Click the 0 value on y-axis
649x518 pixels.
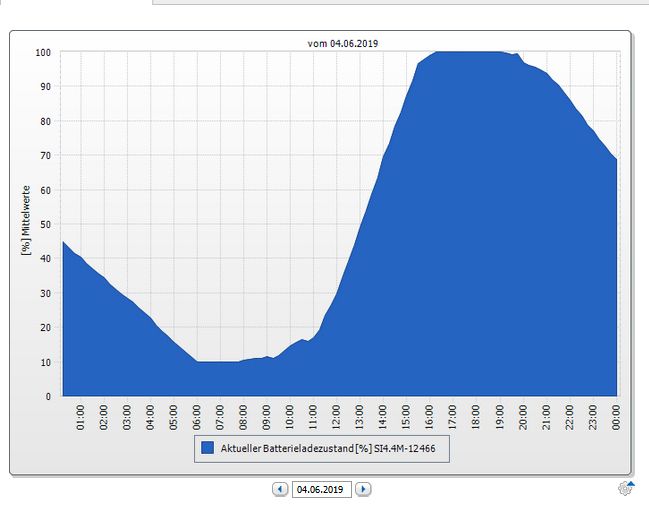[49, 396]
